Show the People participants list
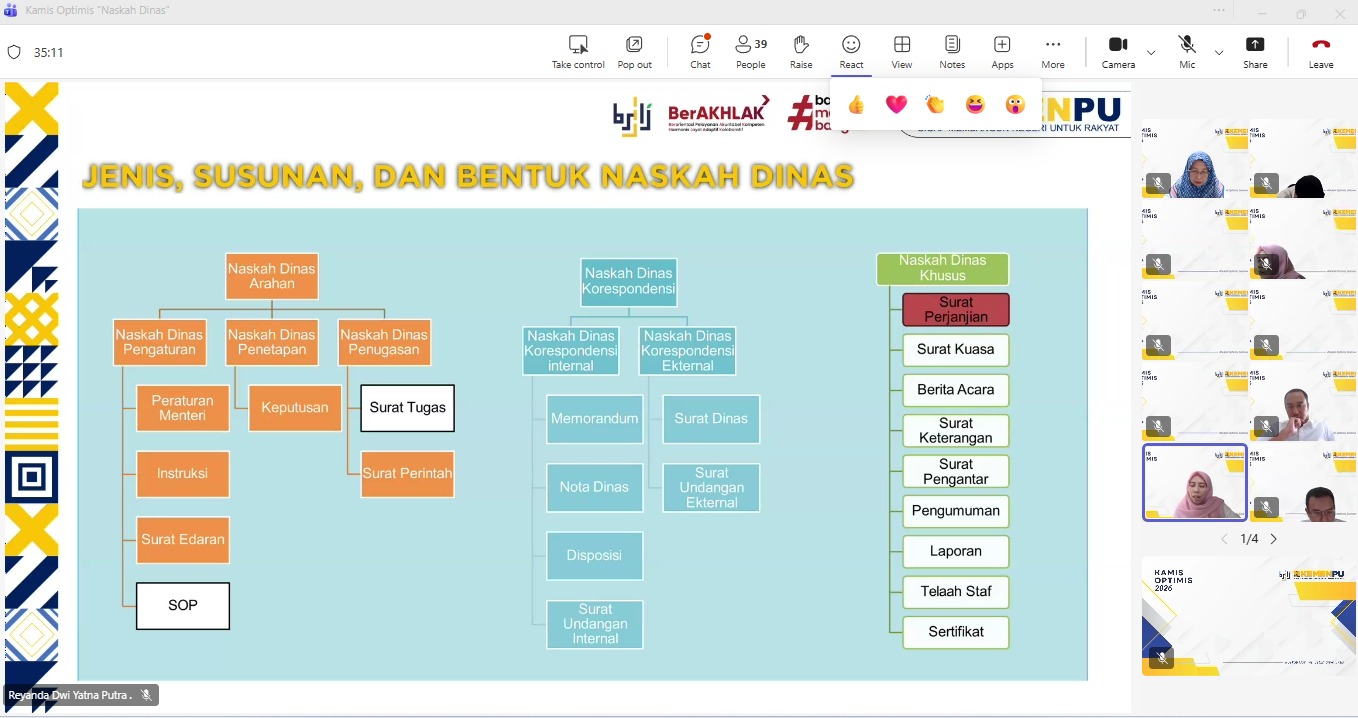Viewport: 1358px width, 718px height. [x=750, y=51]
